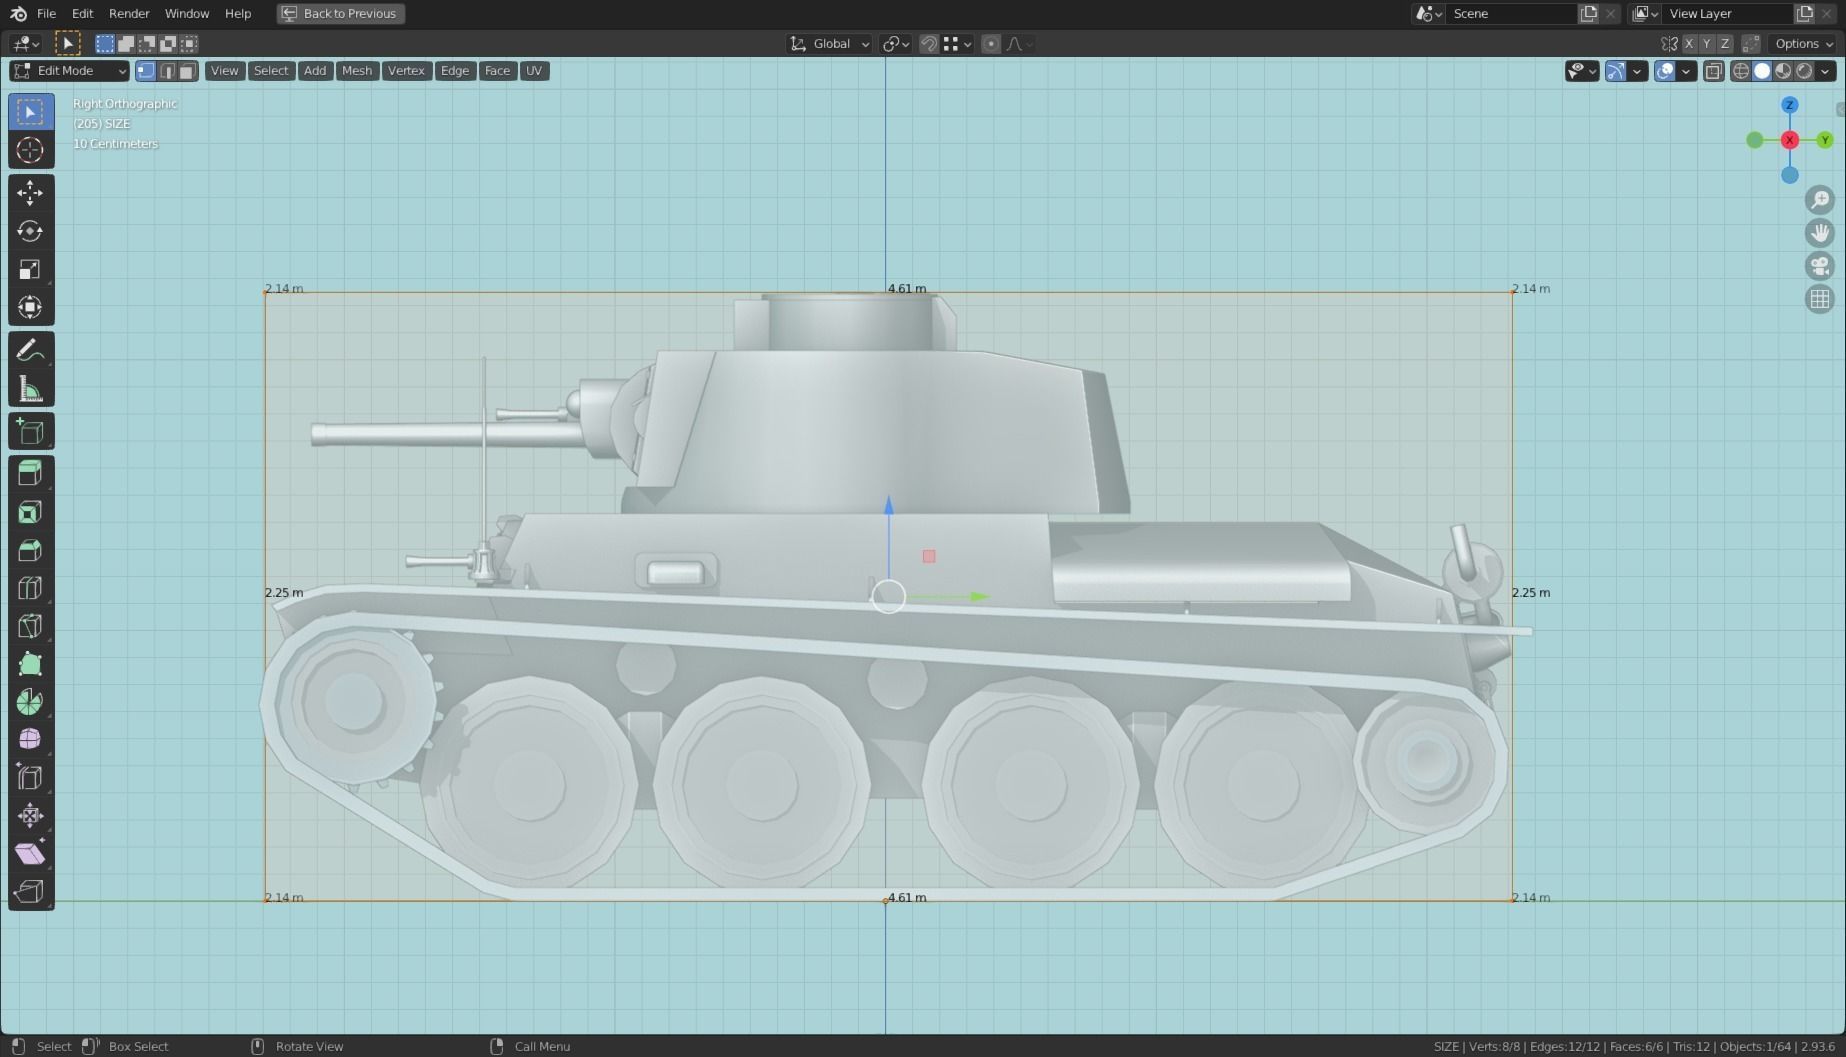Screen dimensions: 1846x1057
Task: Open the Select header menu
Action: pyautogui.click(x=271, y=70)
